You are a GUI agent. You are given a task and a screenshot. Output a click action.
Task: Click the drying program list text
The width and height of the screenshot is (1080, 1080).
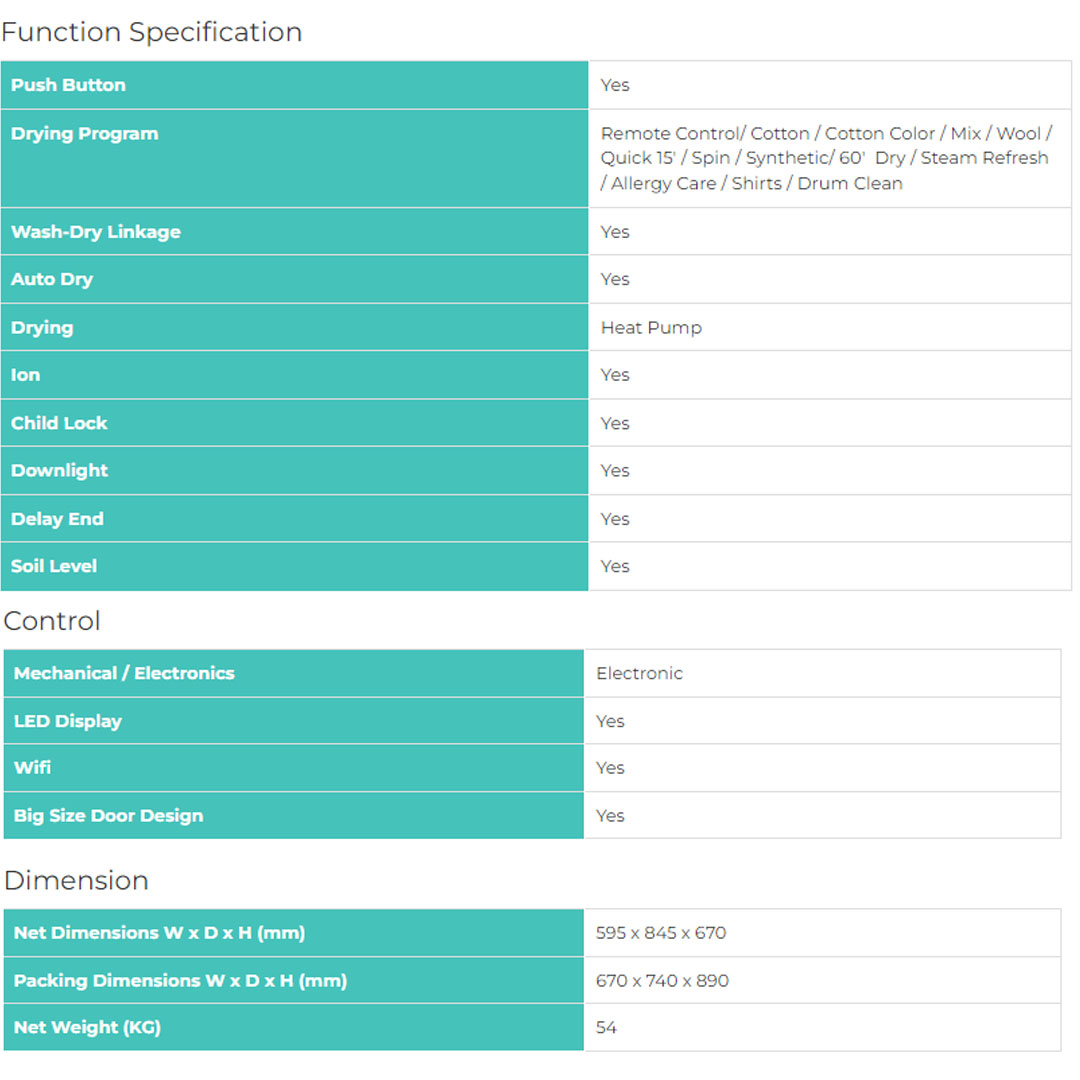point(825,158)
